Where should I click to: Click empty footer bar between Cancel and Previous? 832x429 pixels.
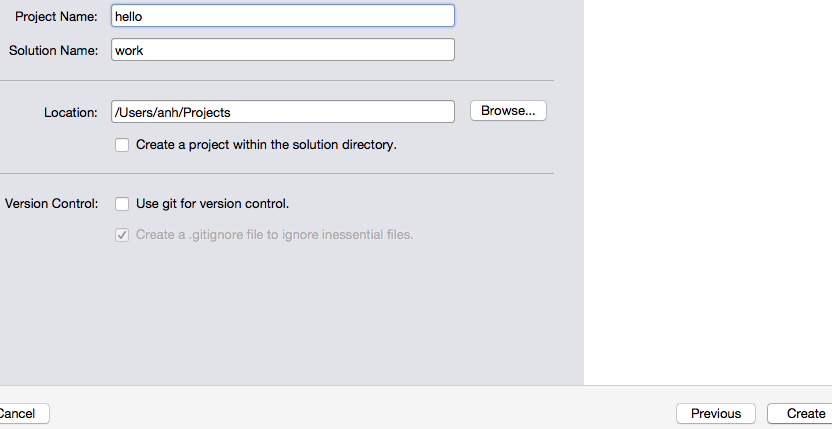(363, 408)
